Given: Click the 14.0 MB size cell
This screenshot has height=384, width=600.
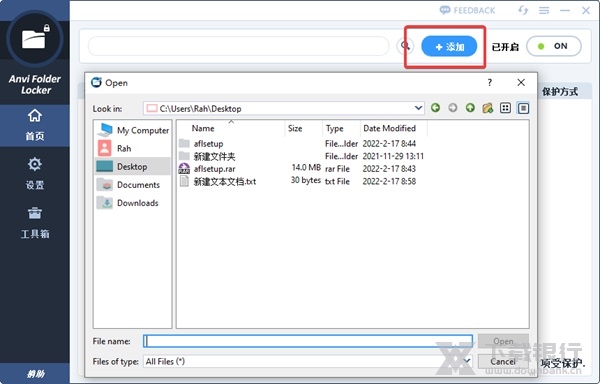Looking at the screenshot, I should tap(306, 168).
